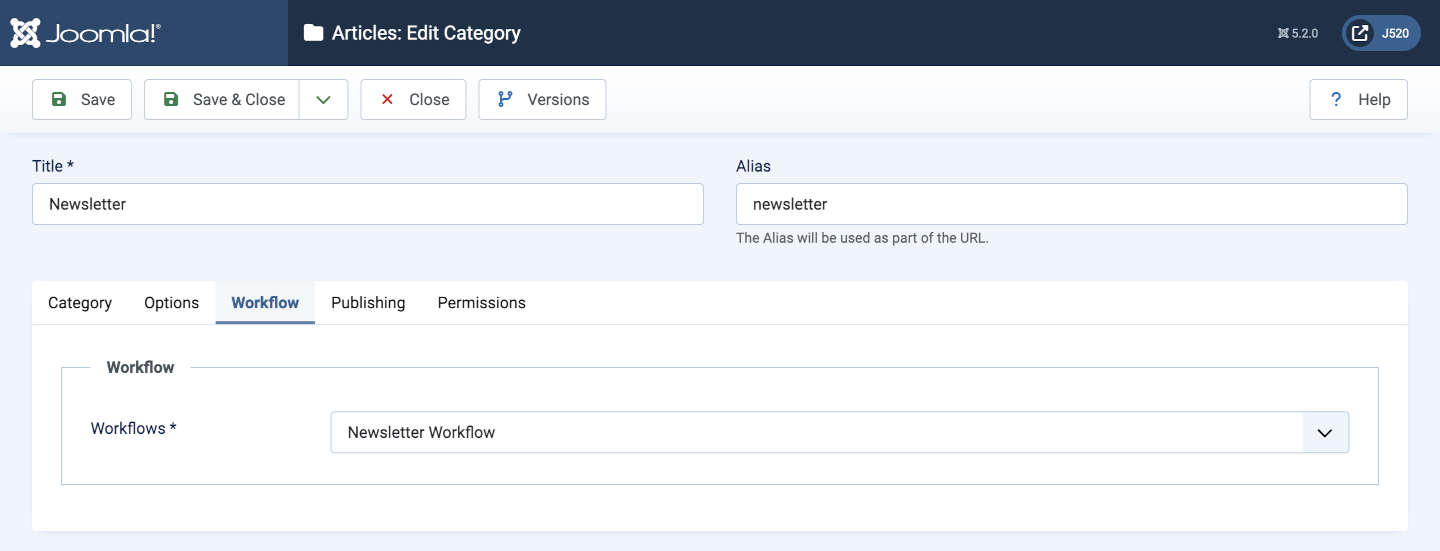Image resolution: width=1440 pixels, height=551 pixels.
Task: Open the J520 site preview link
Action: (x=1381, y=33)
